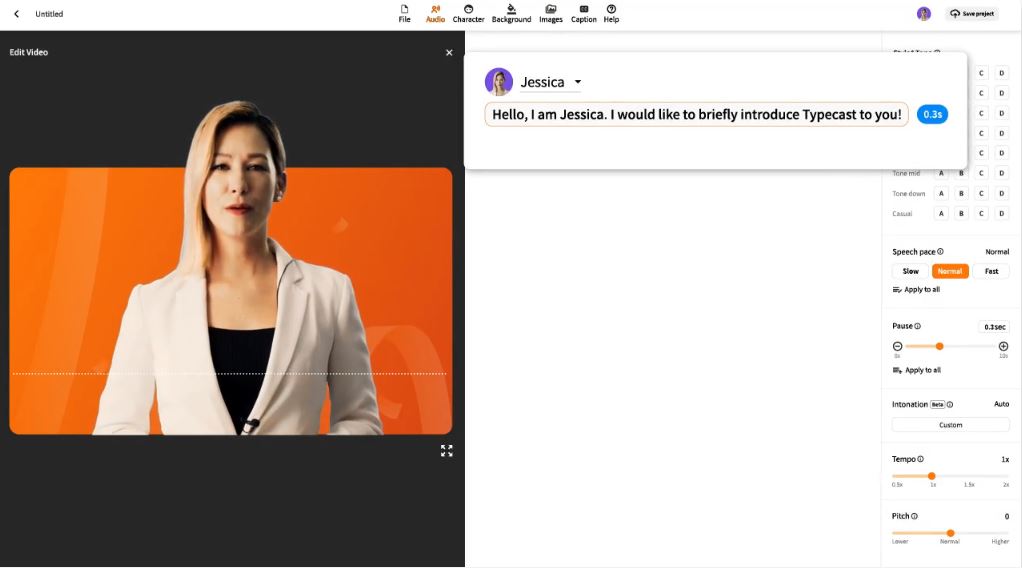The height and width of the screenshot is (568, 1022).
Task: Open the Help menu
Action: tap(611, 14)
